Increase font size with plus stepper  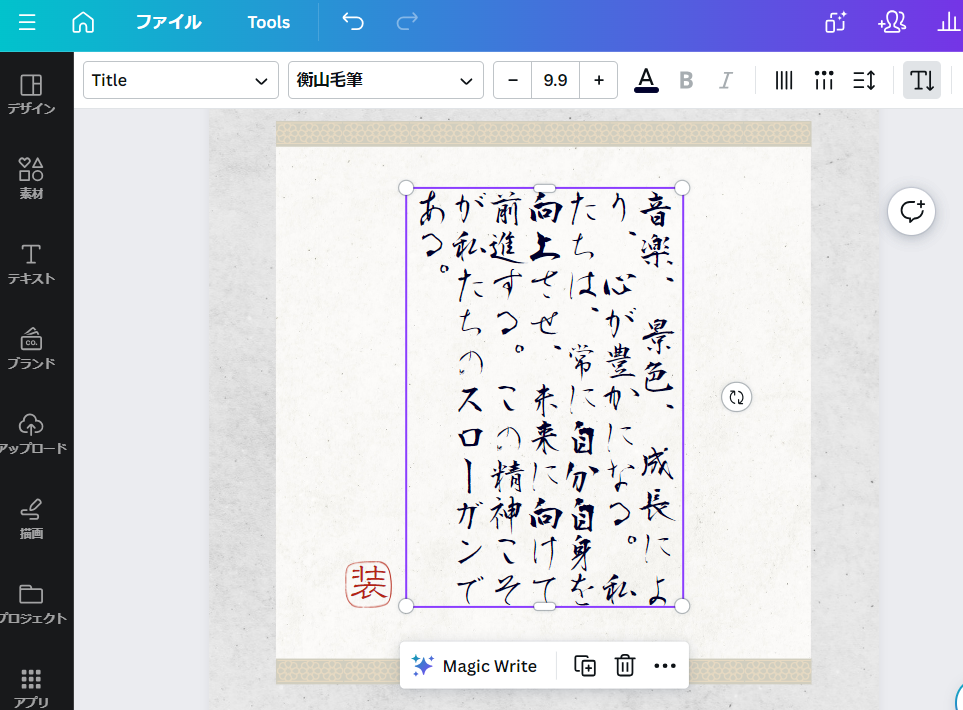(598, 80)
